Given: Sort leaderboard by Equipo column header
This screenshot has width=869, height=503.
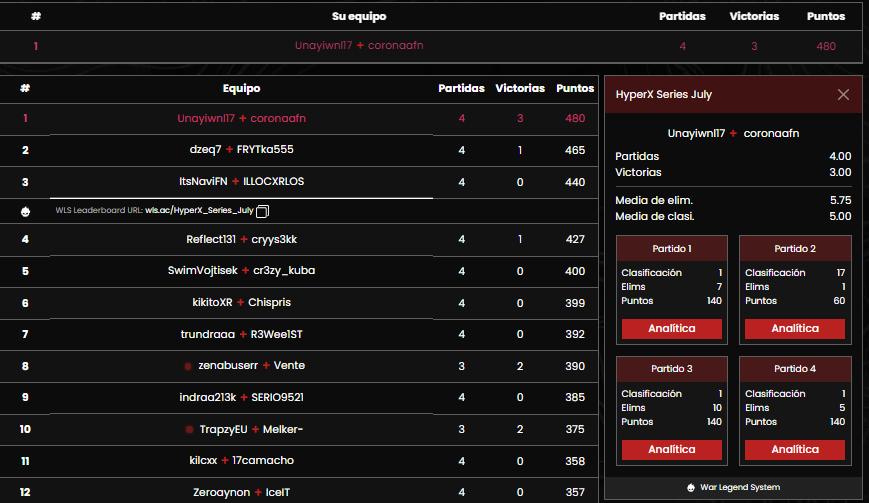Looking at the screenshot, I should coord(241,89).
